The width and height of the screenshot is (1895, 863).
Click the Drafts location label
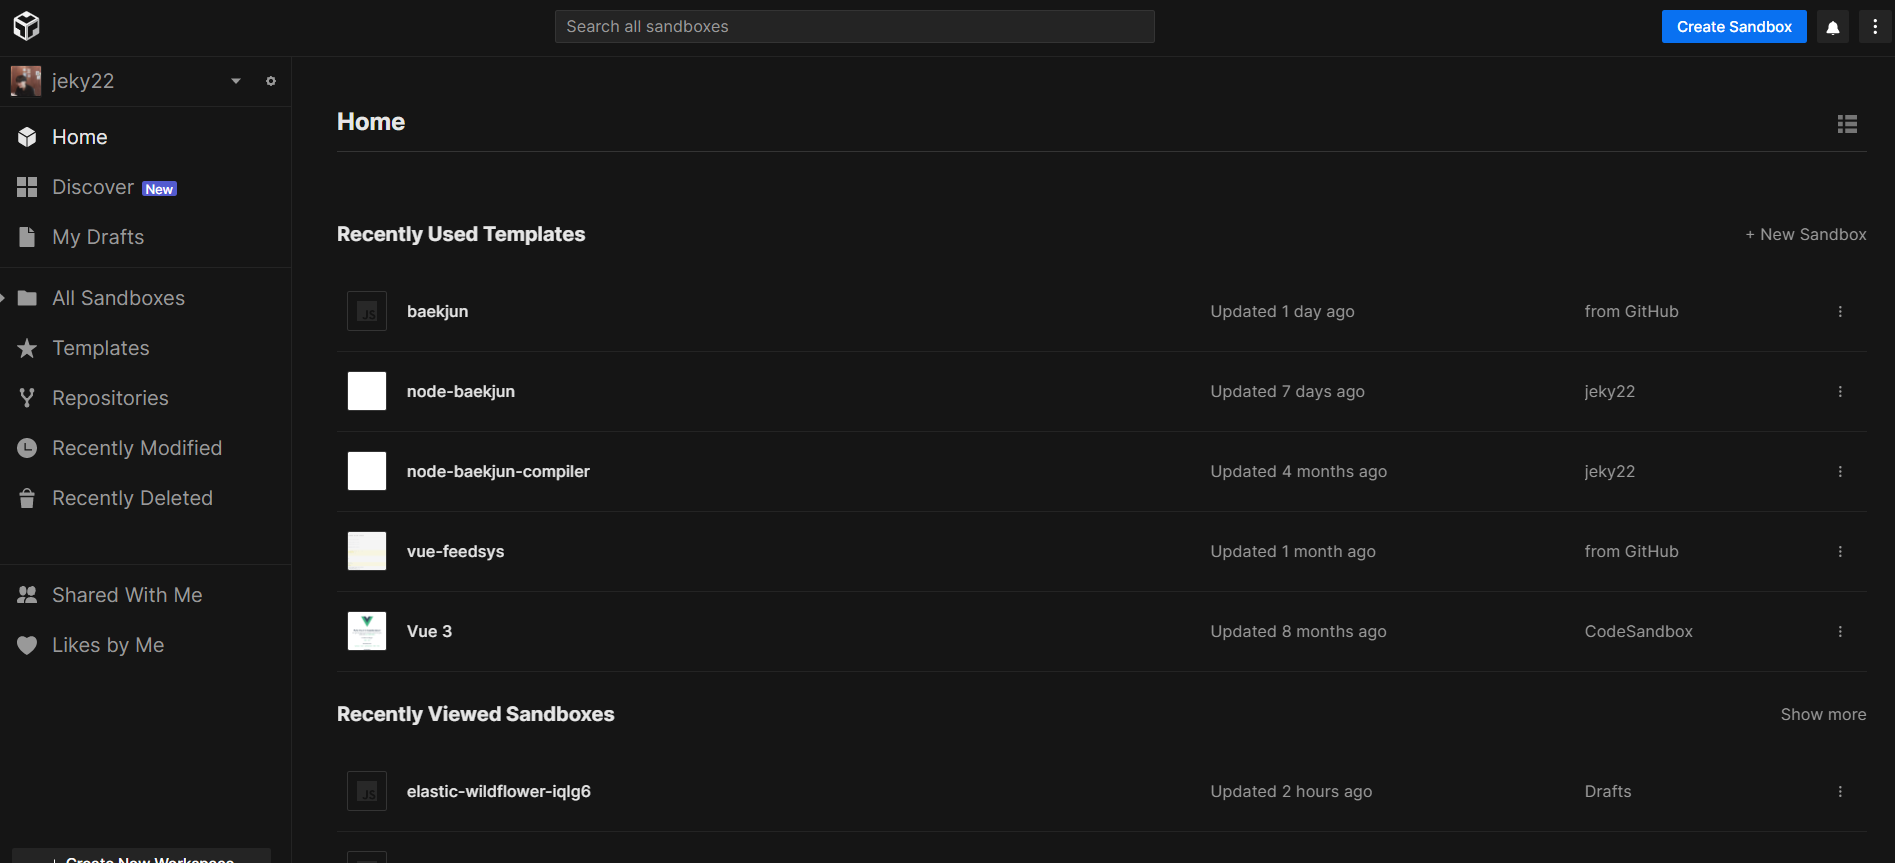pyautogui.click(x=1608, y=791)
